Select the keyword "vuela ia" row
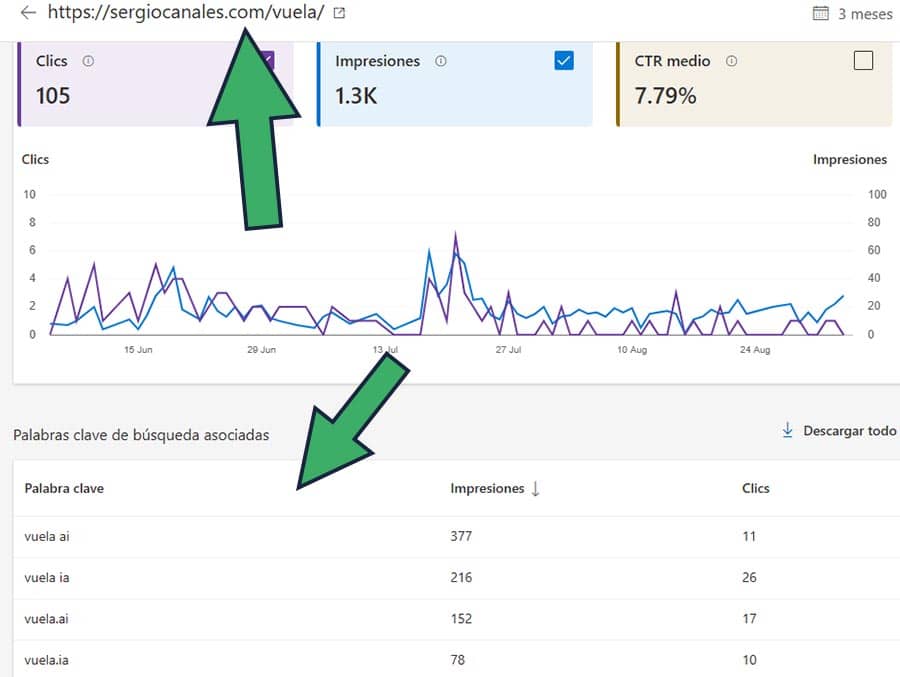 click(46, 578)
